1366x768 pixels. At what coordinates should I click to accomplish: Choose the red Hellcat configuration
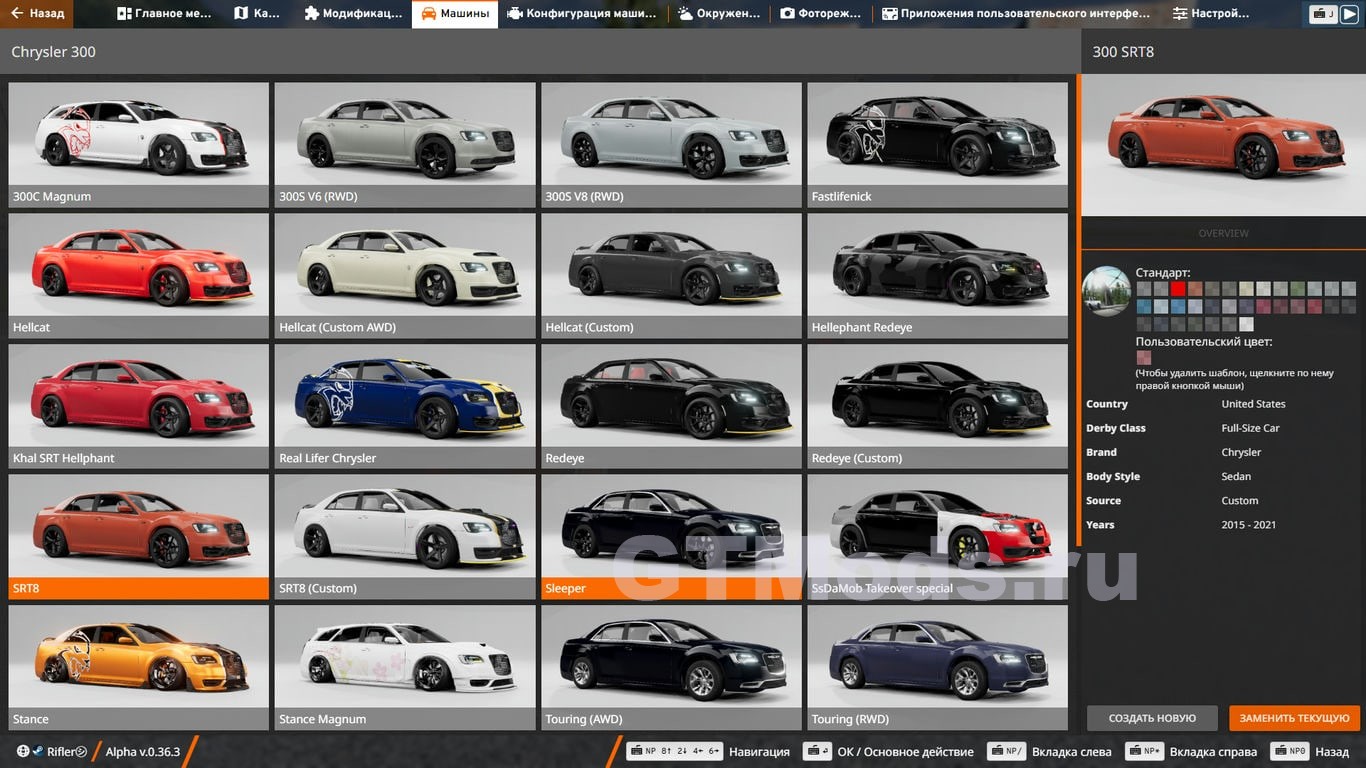tap(139, 275)
